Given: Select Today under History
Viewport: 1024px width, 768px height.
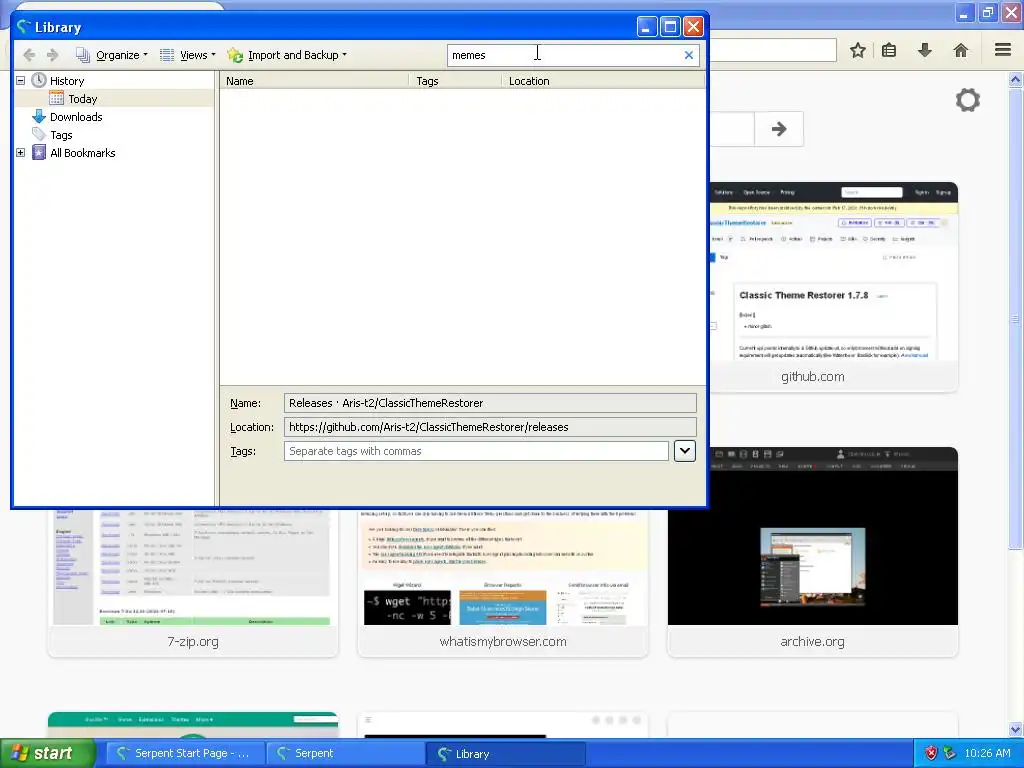Looking at the screenshot, I should pos(82,99).
